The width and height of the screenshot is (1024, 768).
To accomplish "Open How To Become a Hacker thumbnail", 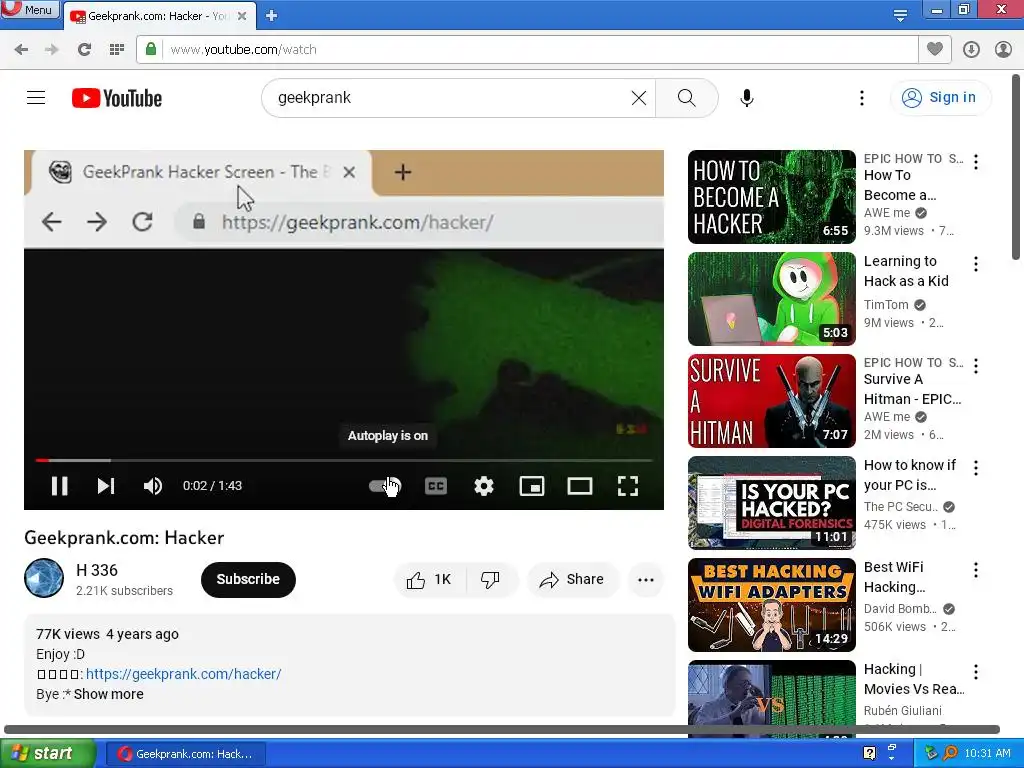I will point(771,197).
